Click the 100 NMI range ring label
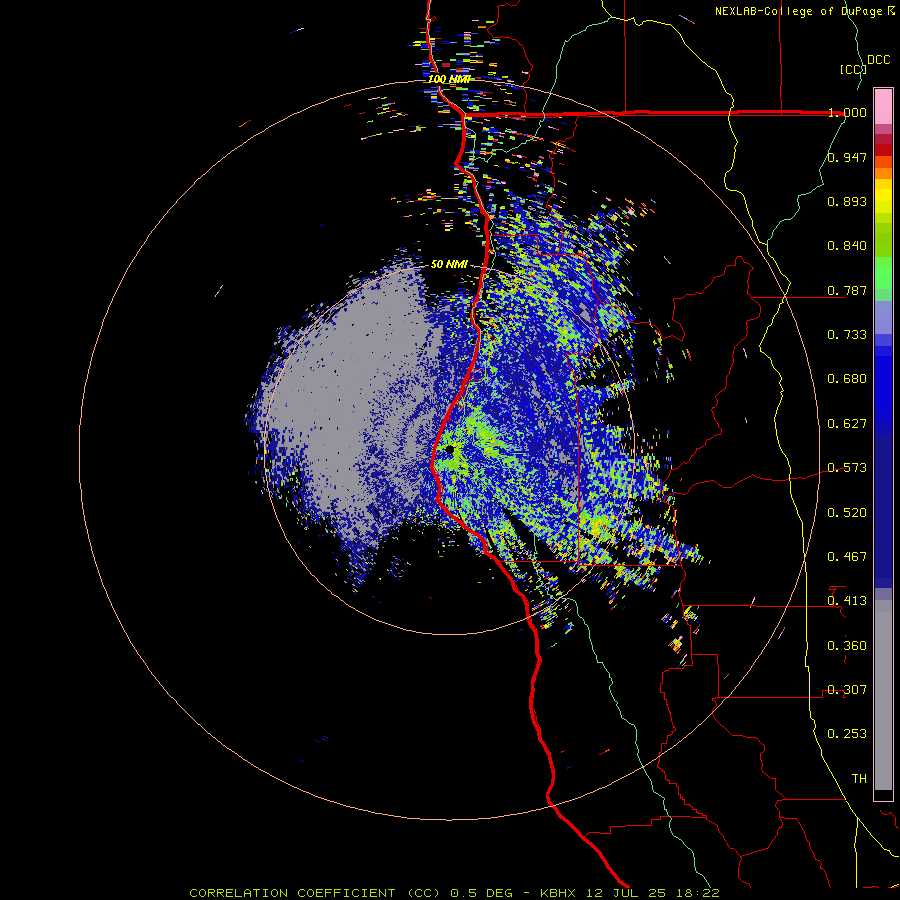 pos(448,79)
